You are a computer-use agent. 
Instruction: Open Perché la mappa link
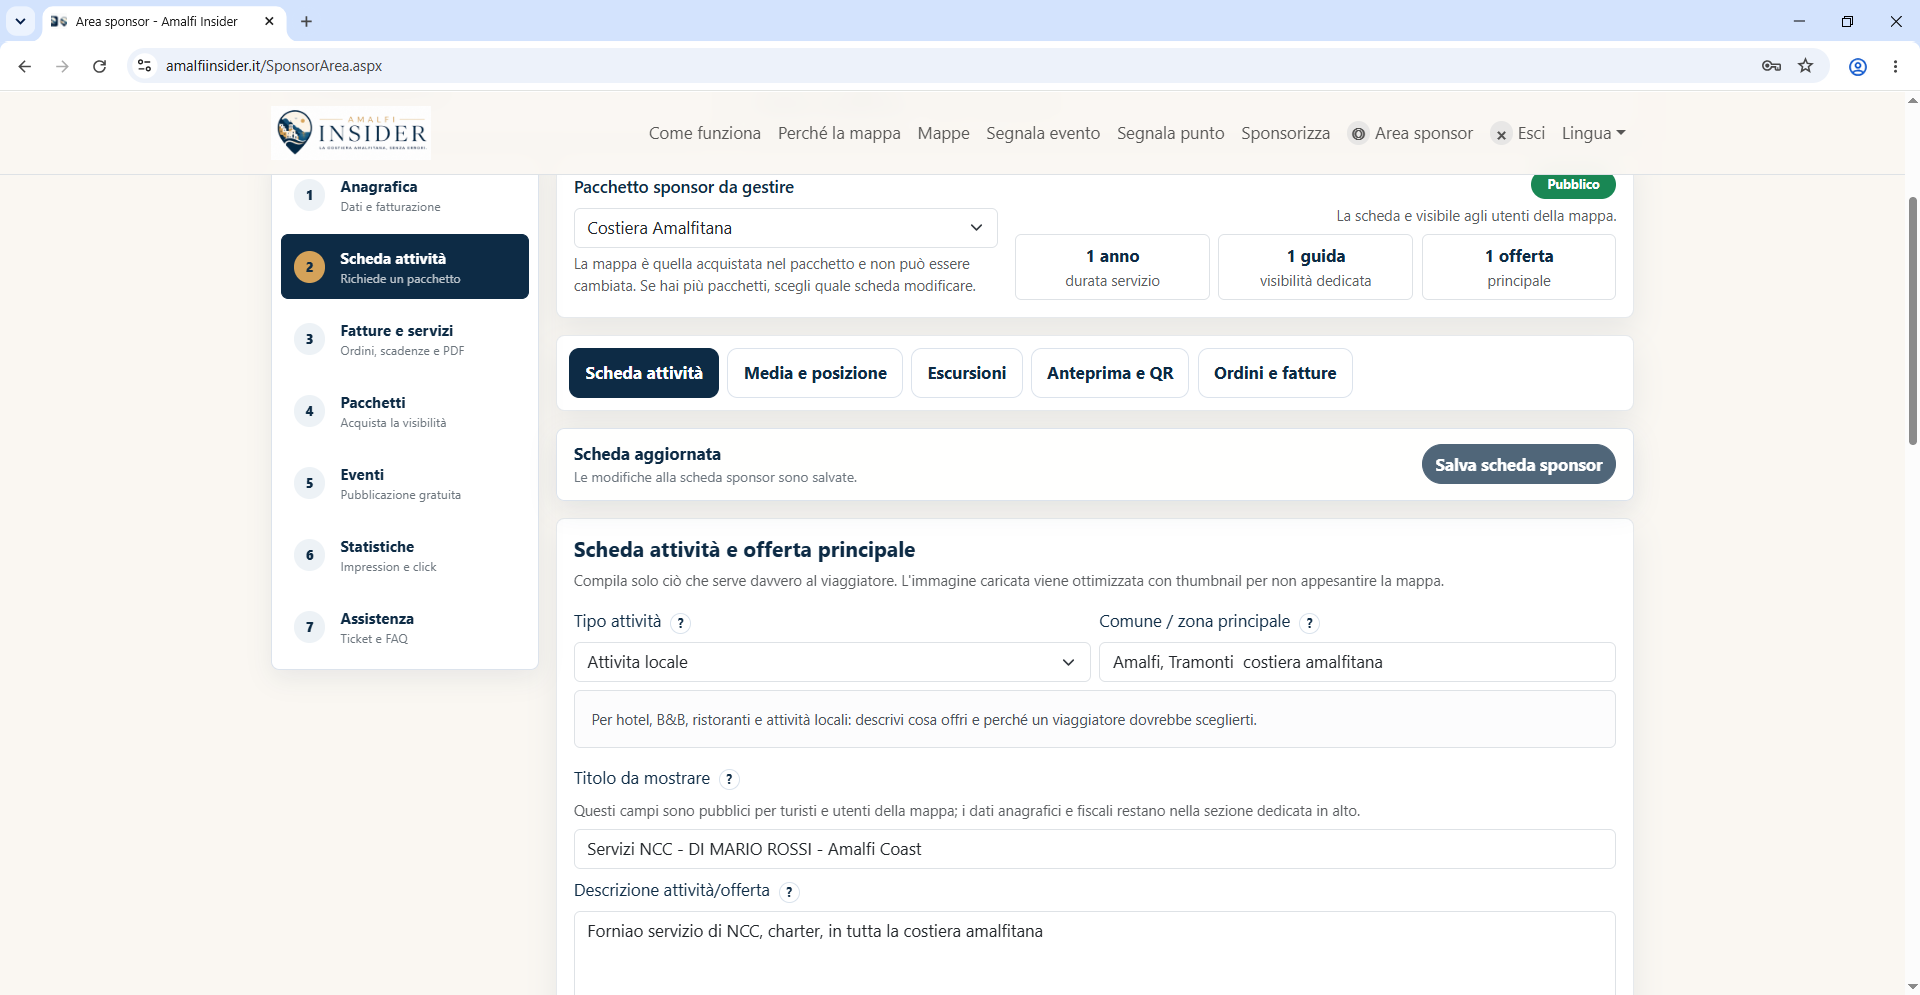click(839, 133)
